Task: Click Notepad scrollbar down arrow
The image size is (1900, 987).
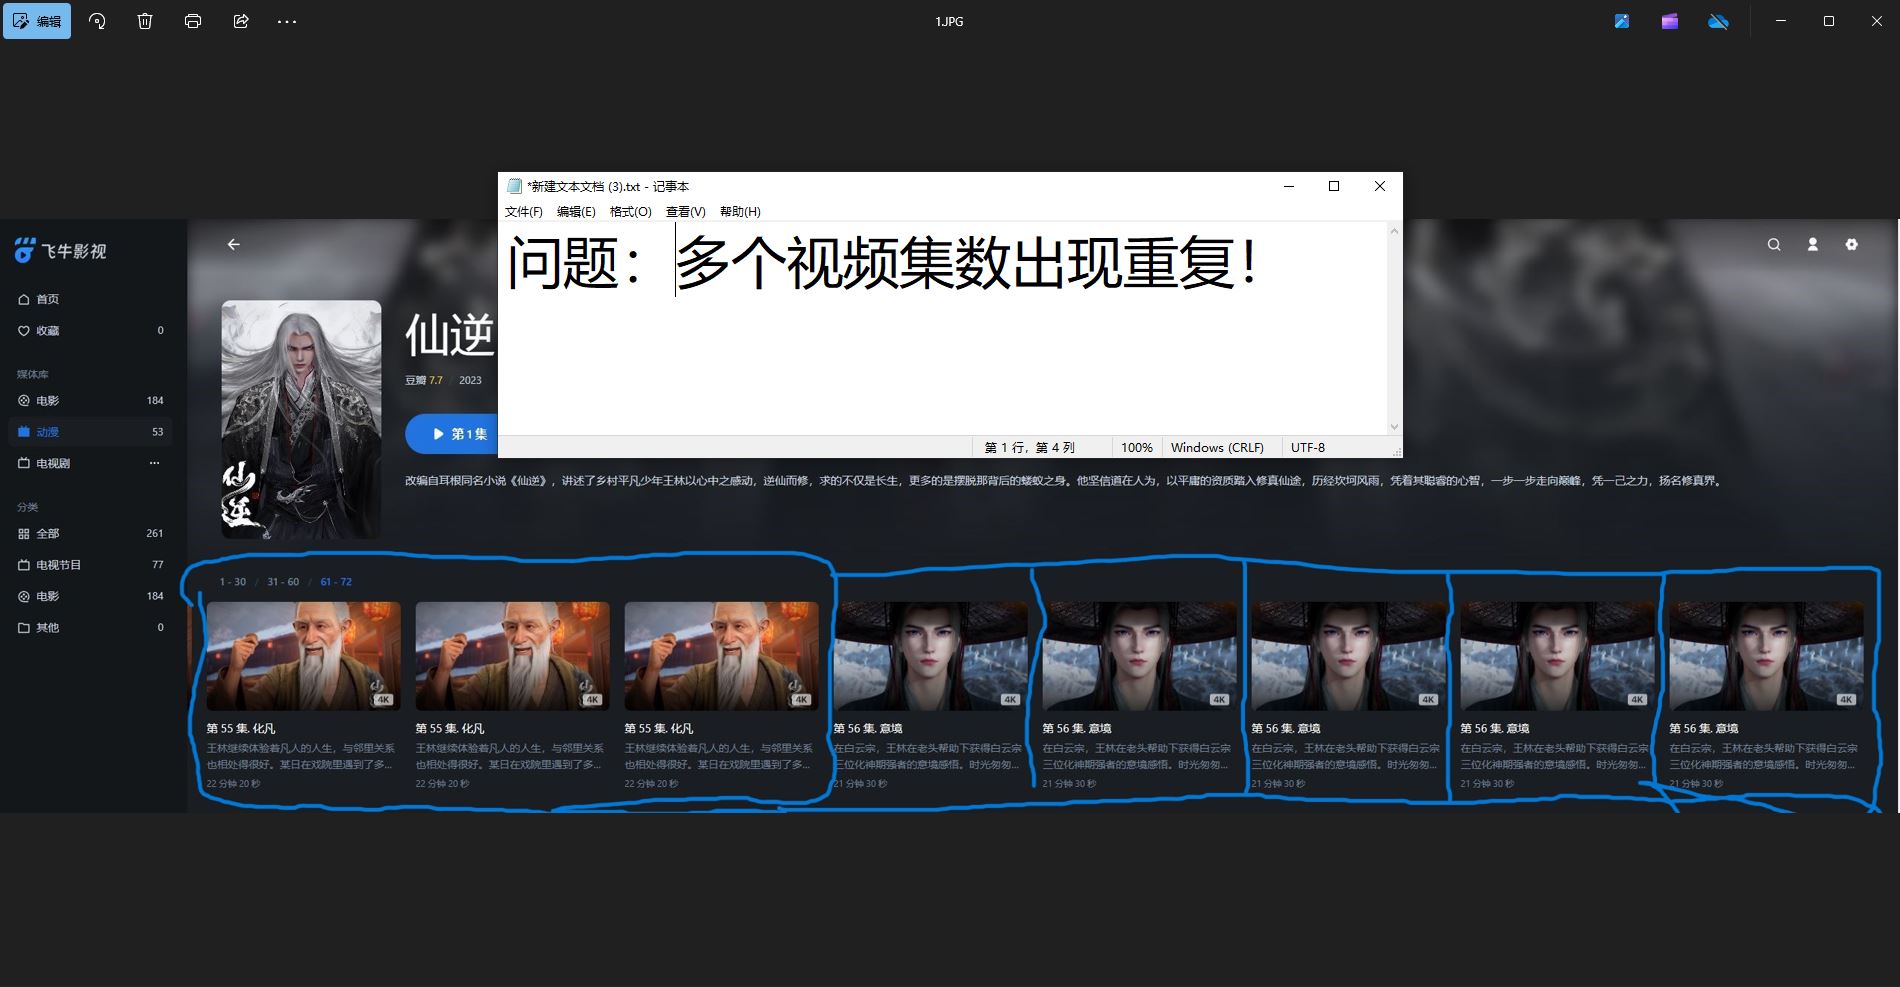Action: 1394,427
